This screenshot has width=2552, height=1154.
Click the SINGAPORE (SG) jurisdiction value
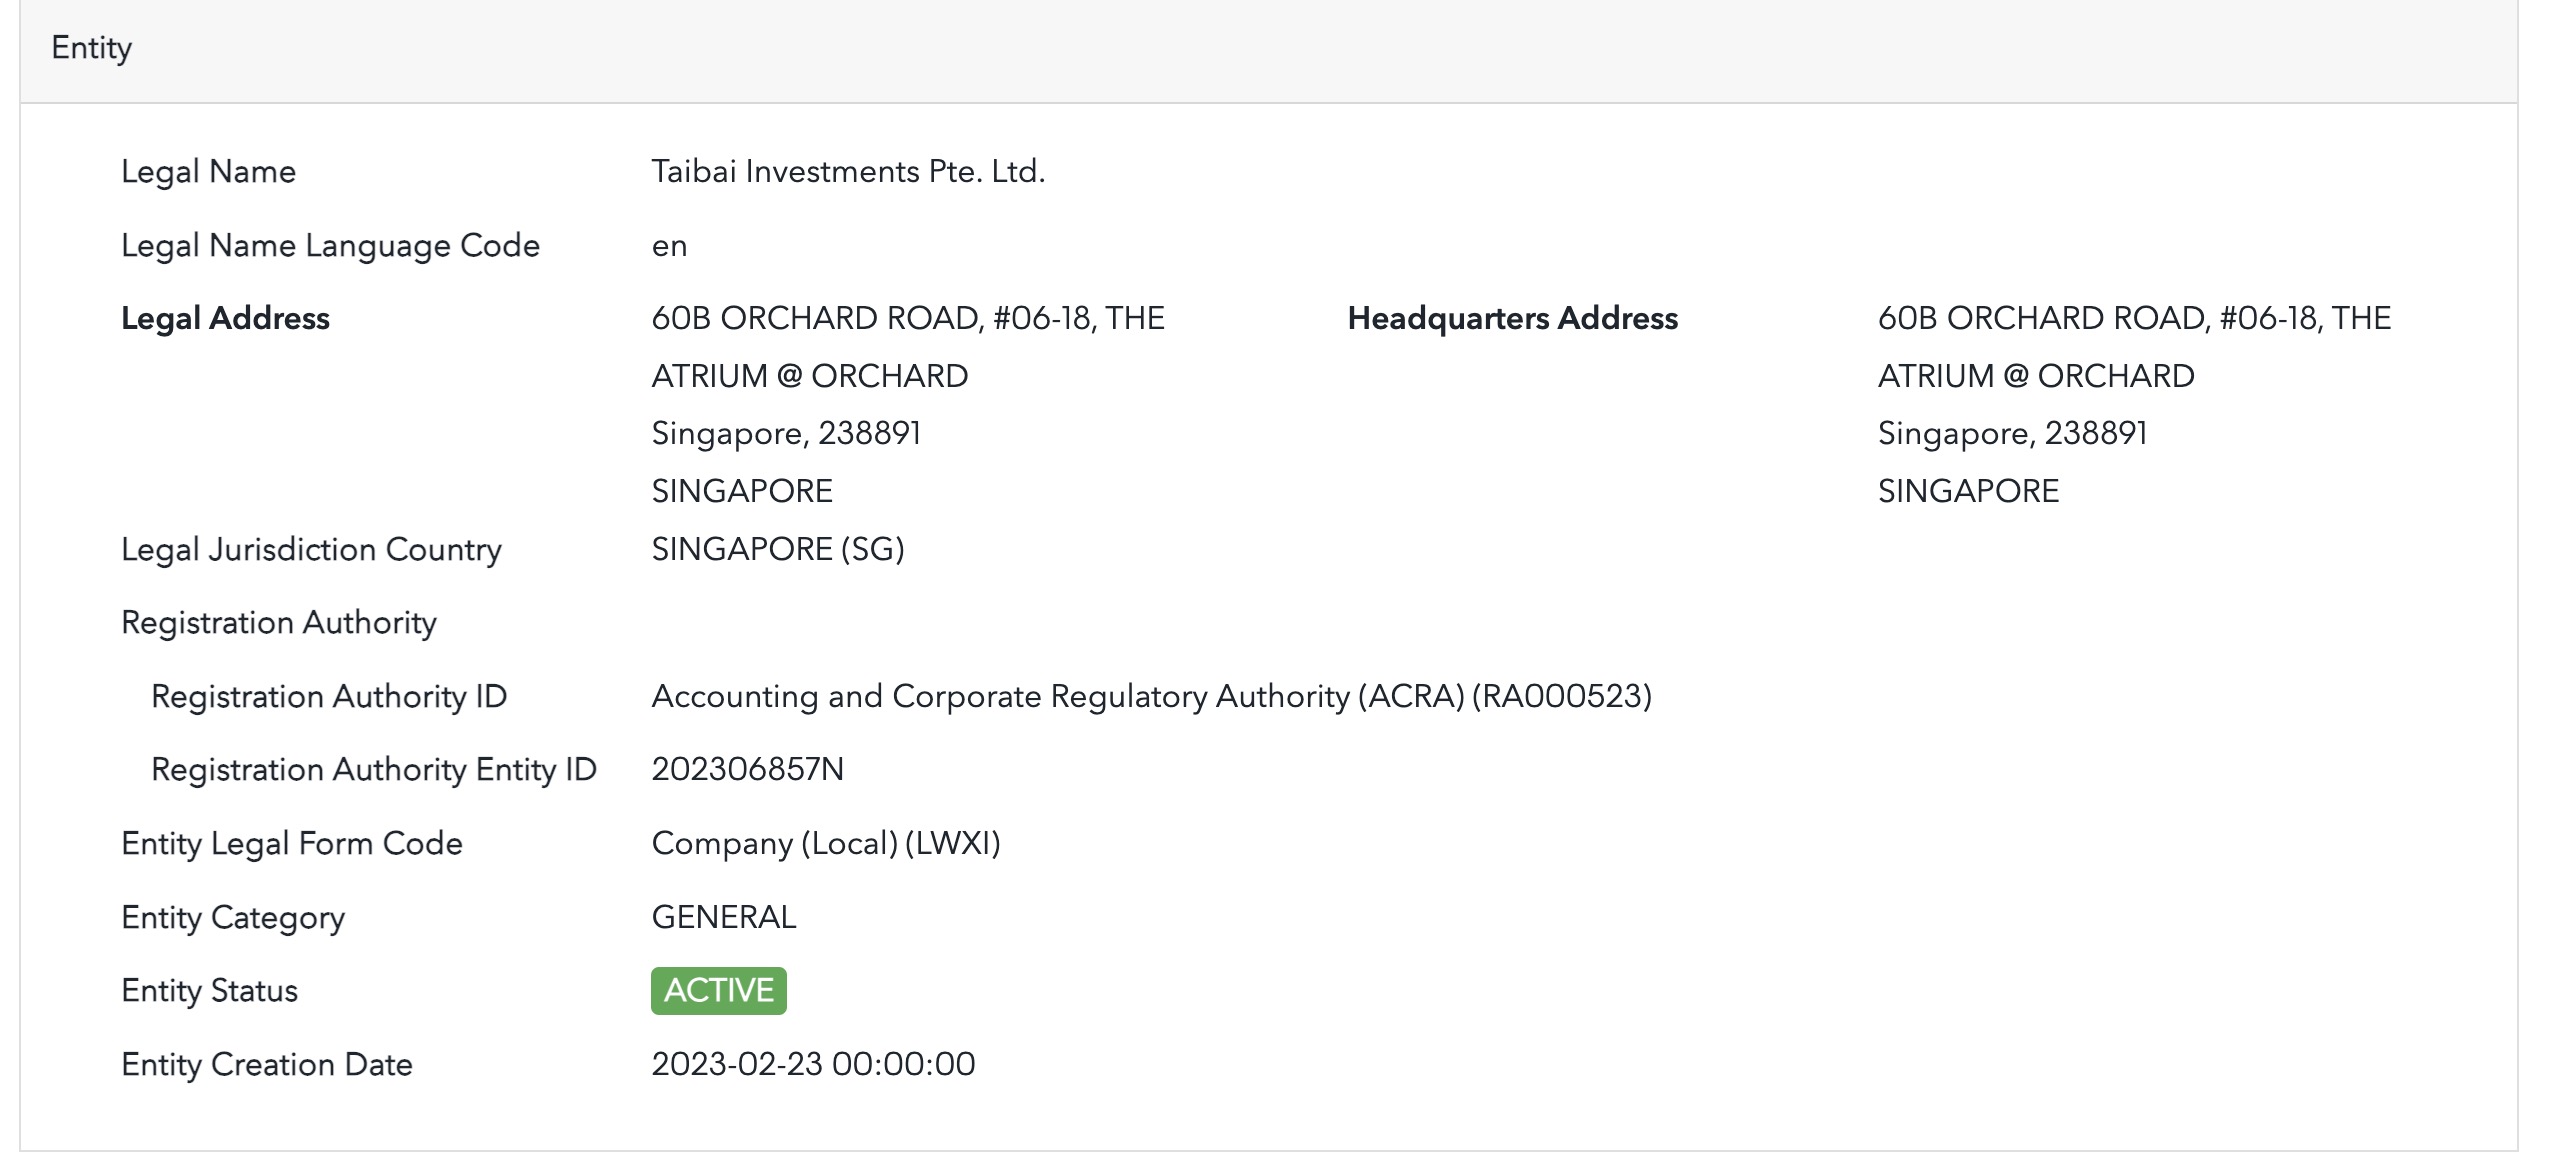coord(777,549)
